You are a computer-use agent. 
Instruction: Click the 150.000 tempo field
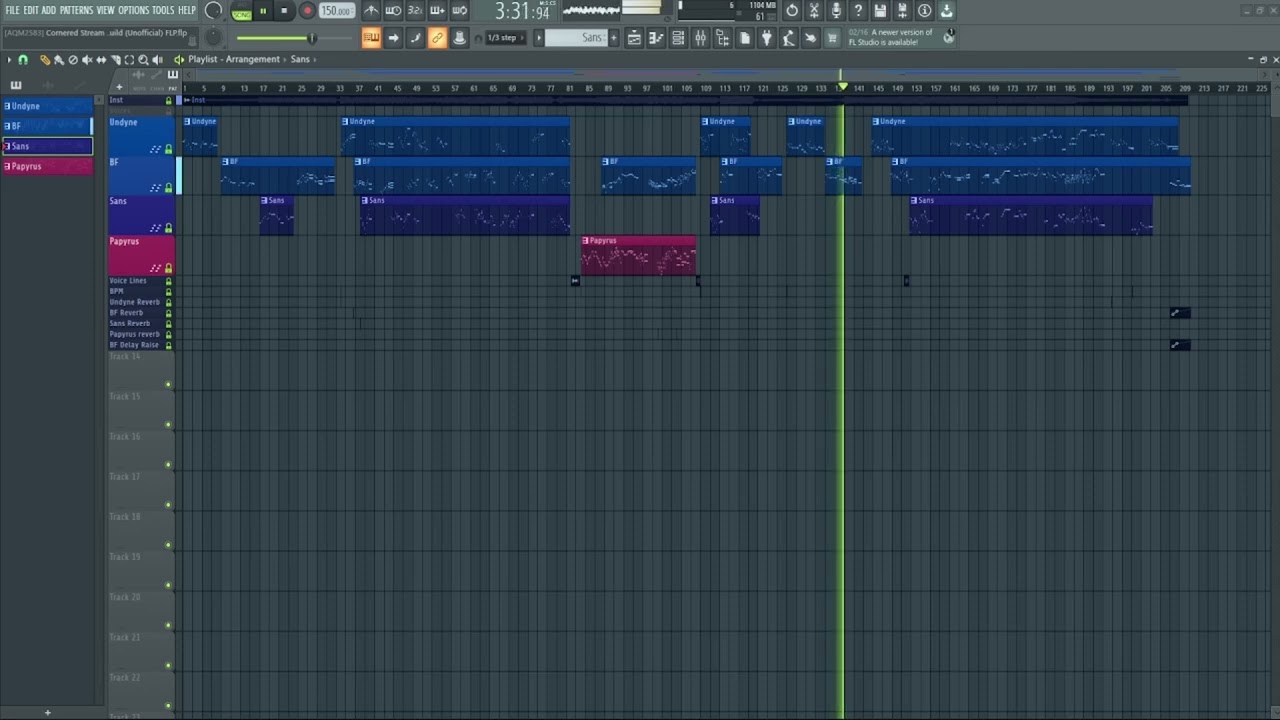tap(337, 11)
